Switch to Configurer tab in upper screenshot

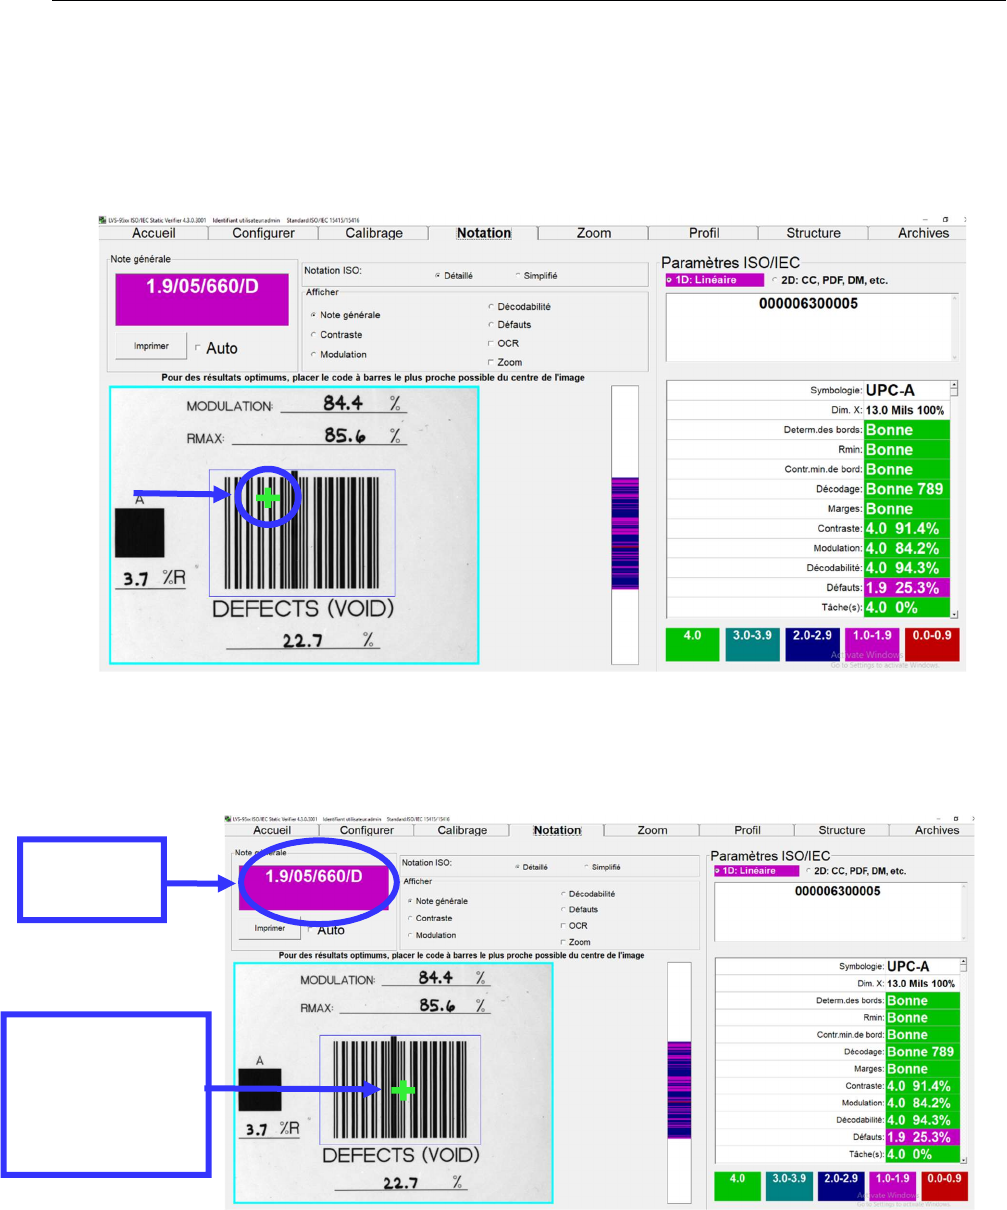point(263,233)
